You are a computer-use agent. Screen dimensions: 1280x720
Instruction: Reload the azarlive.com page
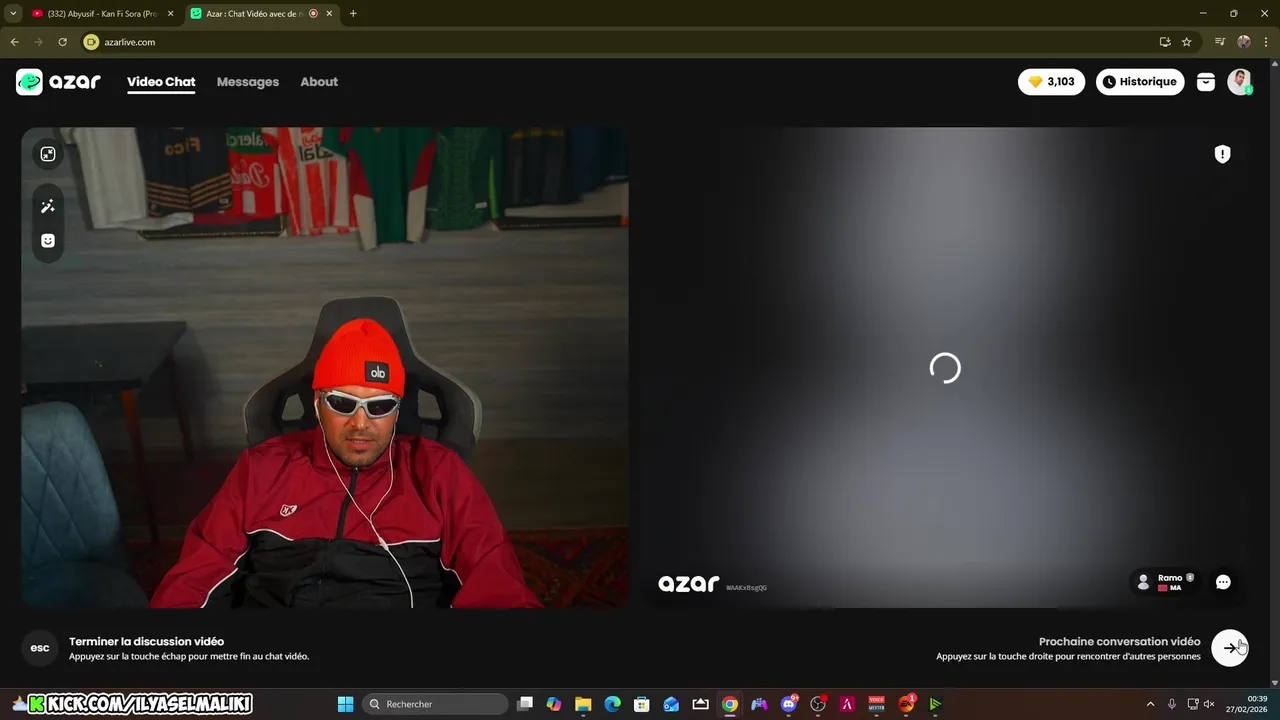coord(62,42)
